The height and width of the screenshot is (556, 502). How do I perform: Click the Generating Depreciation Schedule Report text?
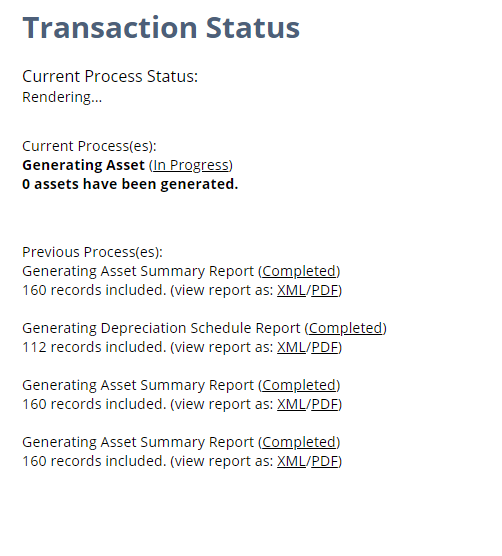(x=161, y=328)
